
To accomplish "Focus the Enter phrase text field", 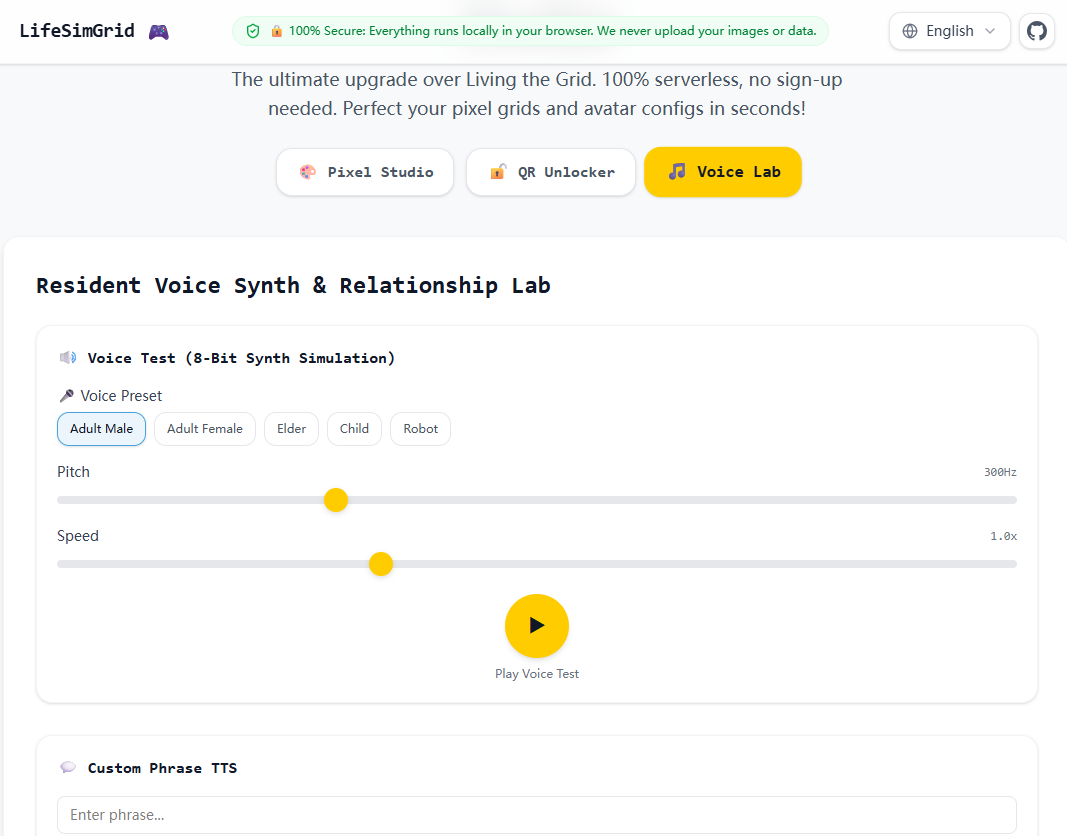I will pyautogui.click(x=537, y=815).
